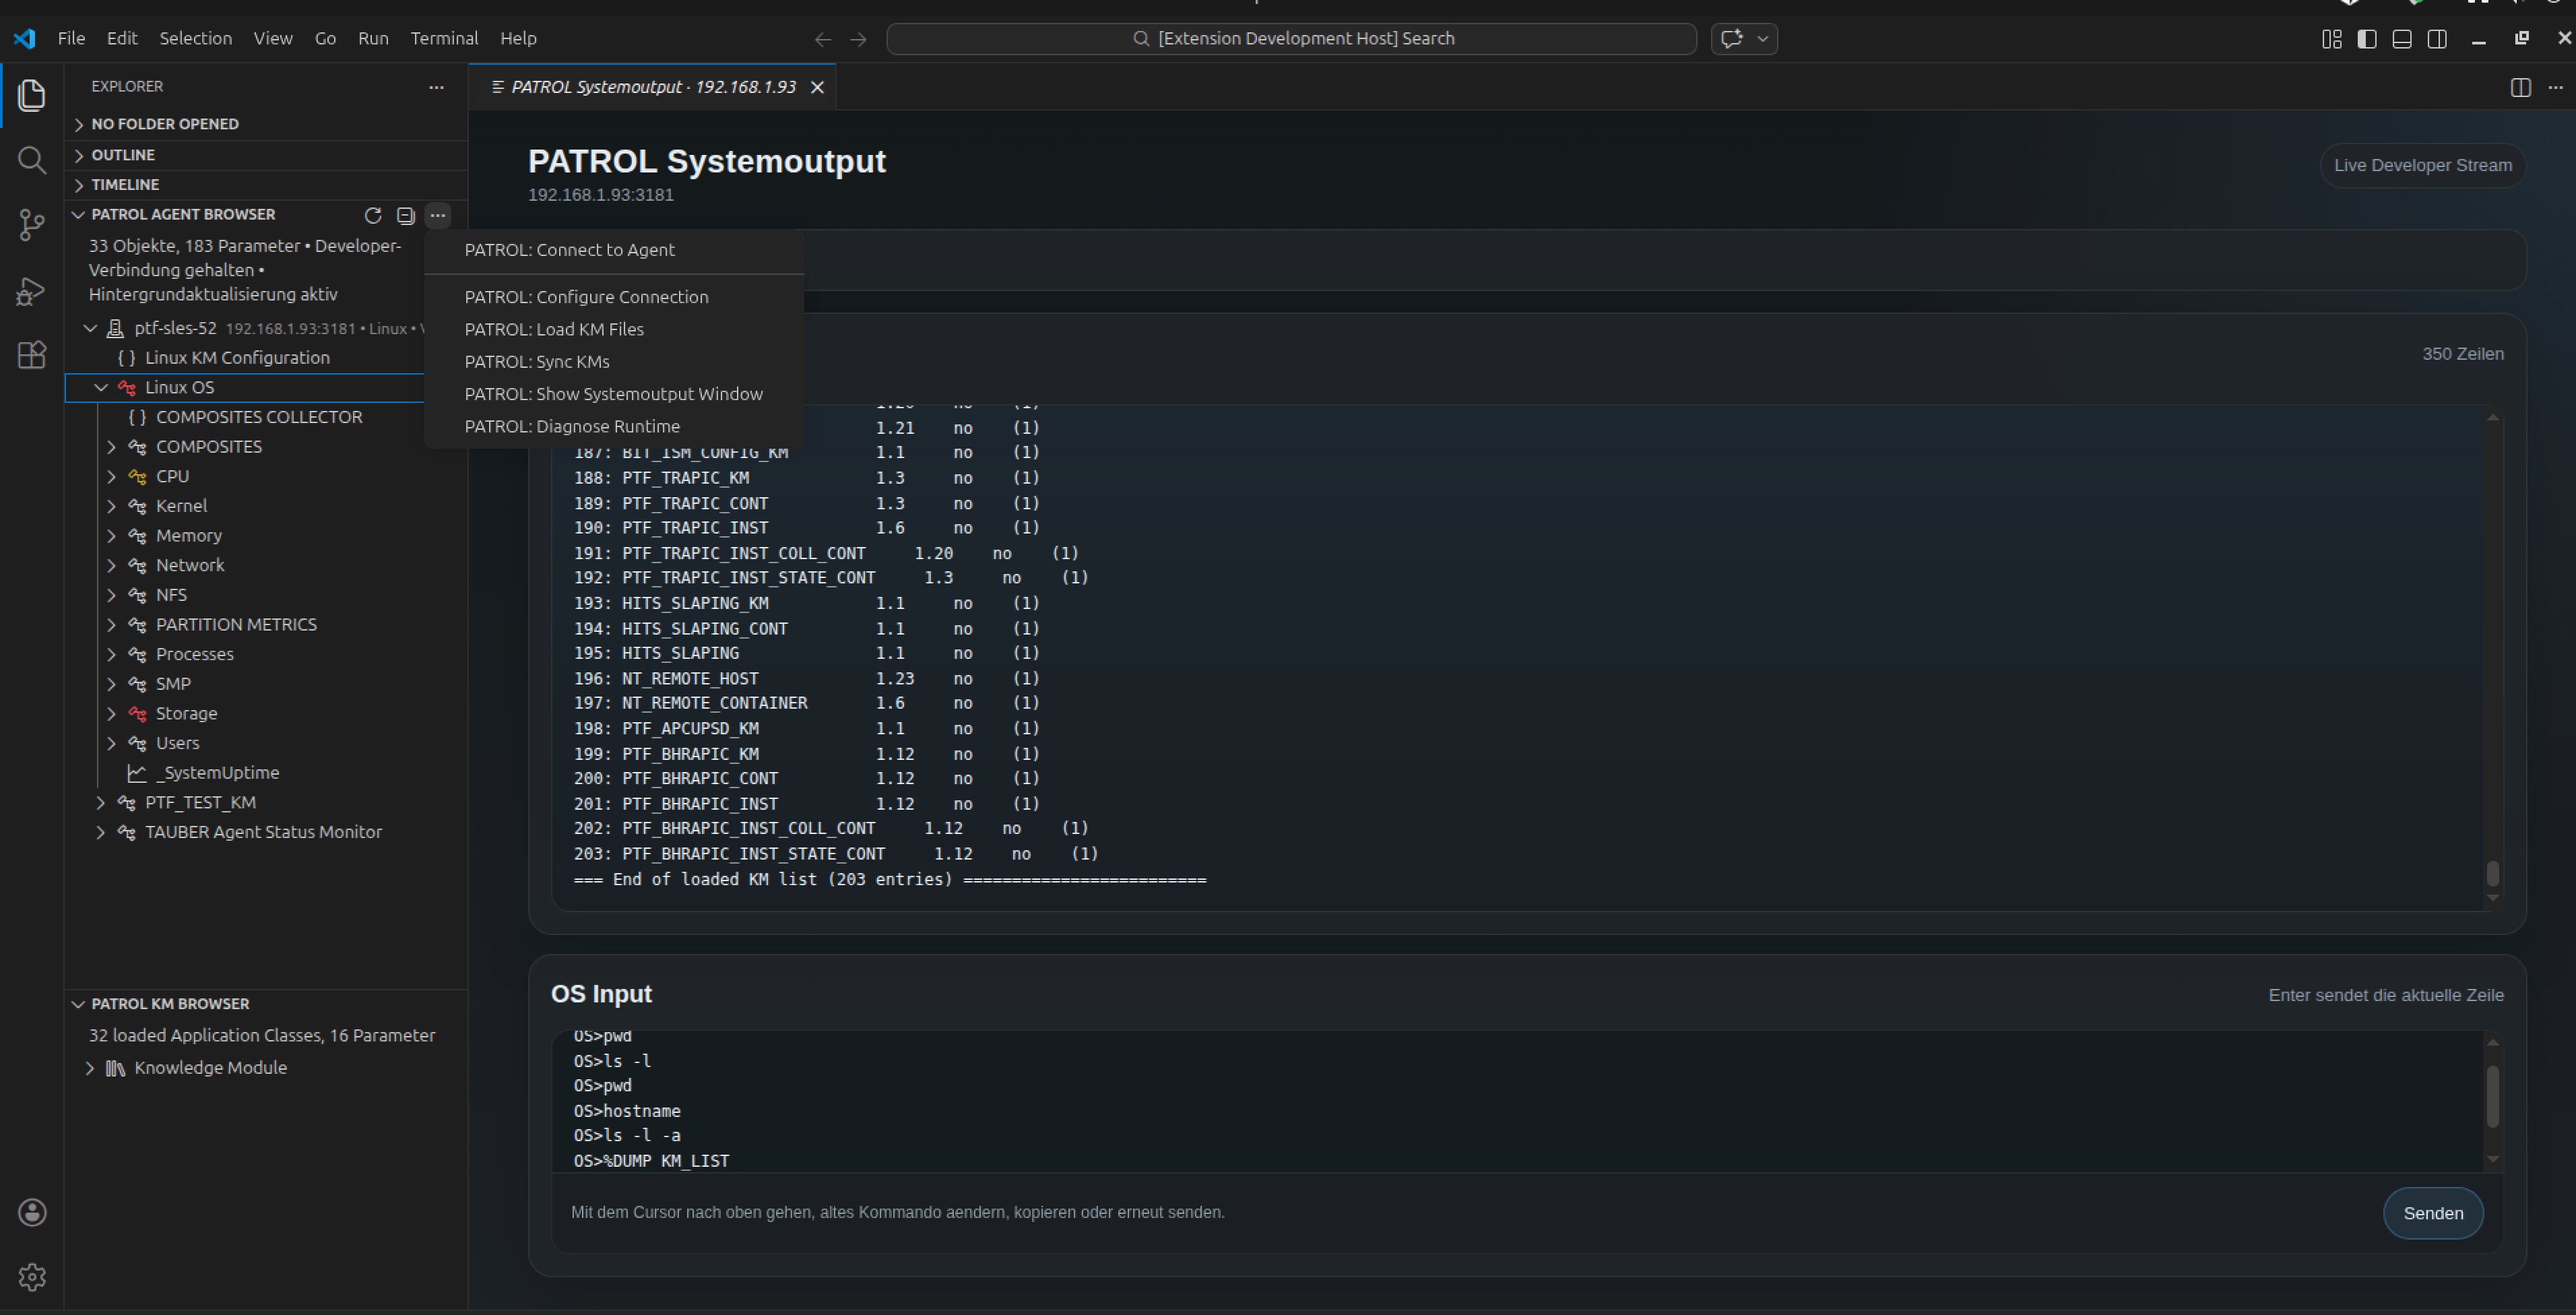2576x1315 pixels.
Task: Open the Accounts icon in activity bar
Action: tap(32, 1213)
